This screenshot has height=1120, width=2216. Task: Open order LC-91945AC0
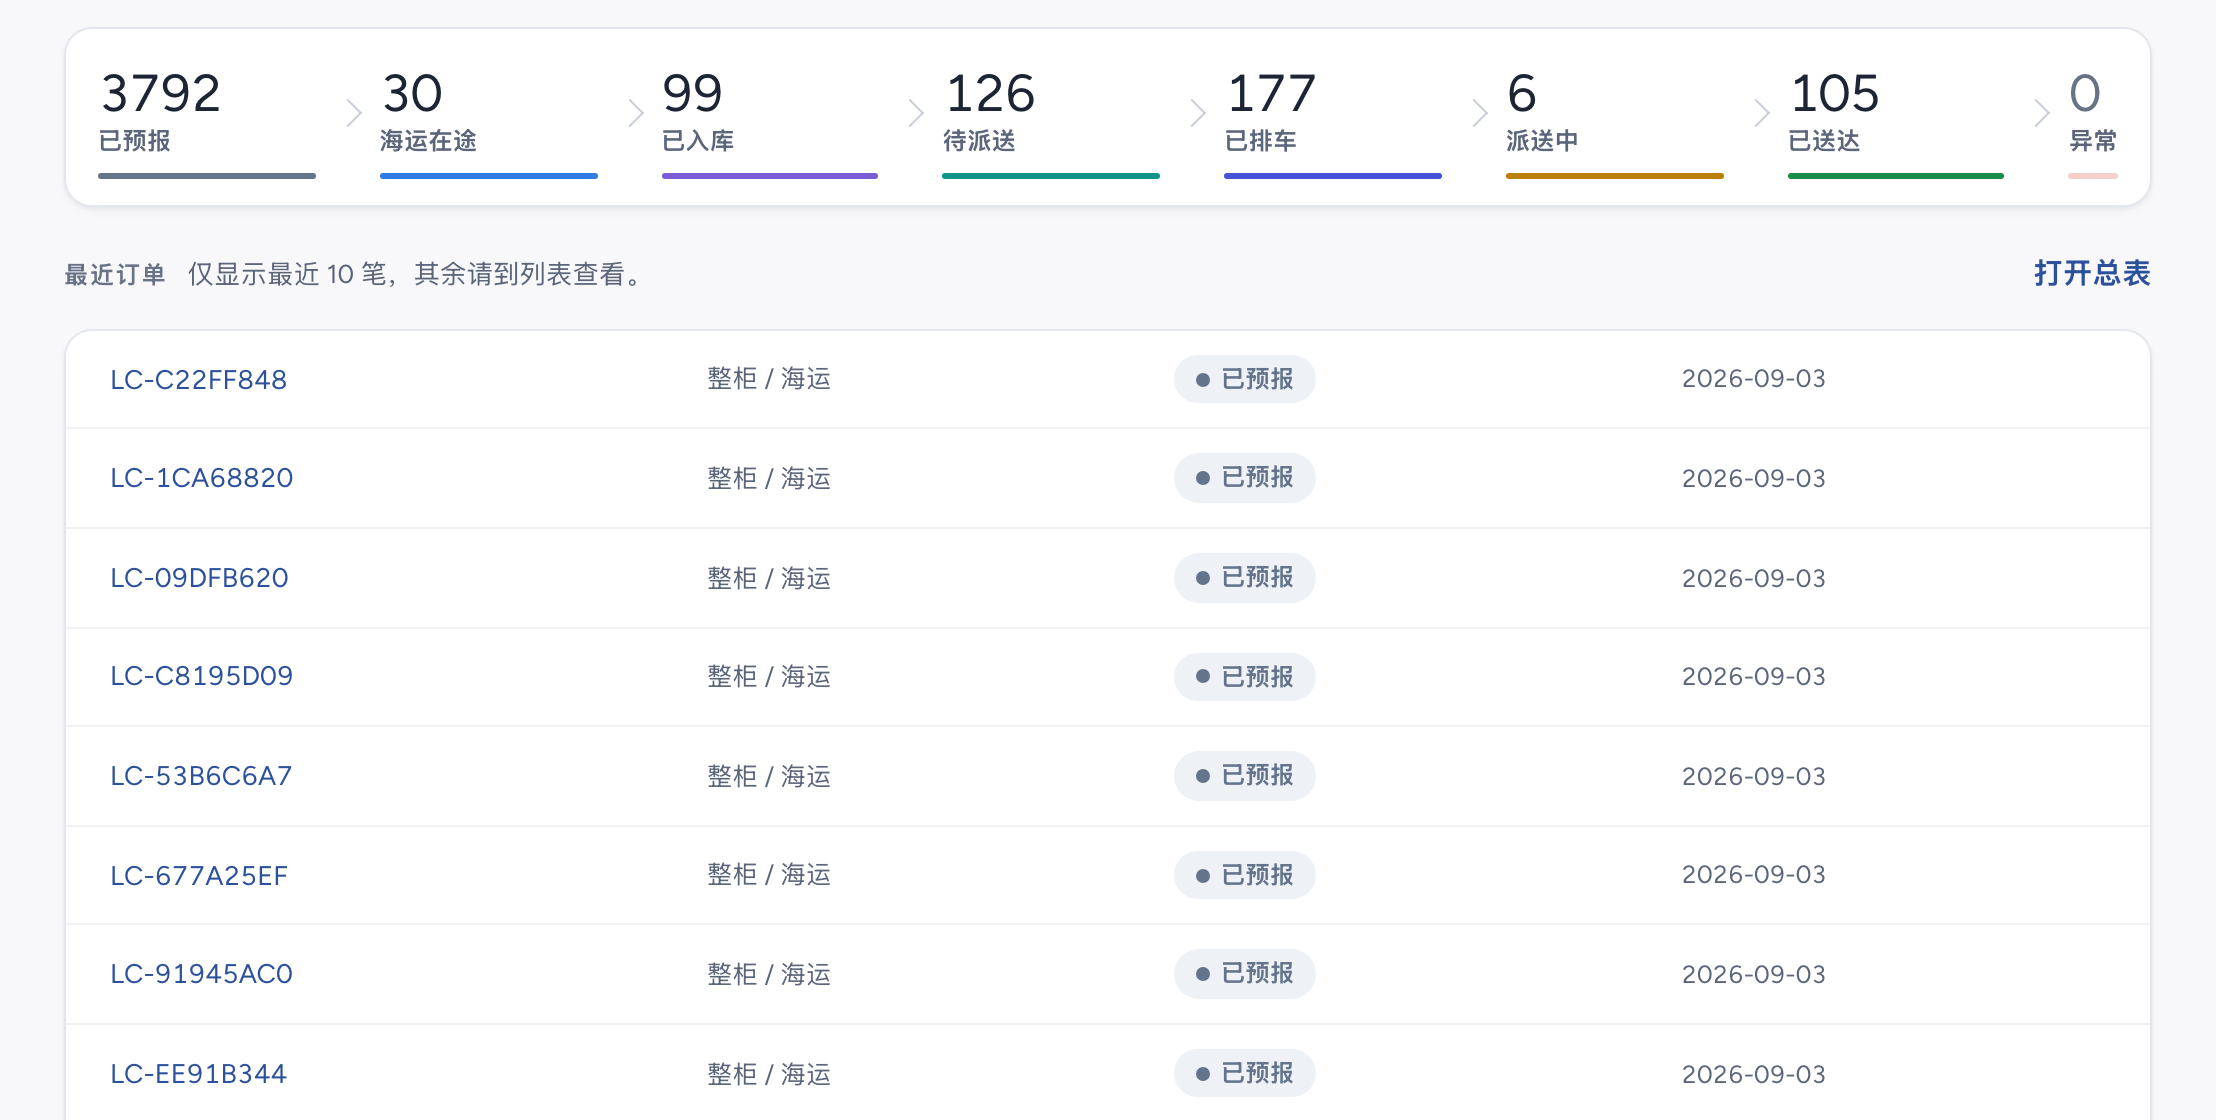pos(201,974)
